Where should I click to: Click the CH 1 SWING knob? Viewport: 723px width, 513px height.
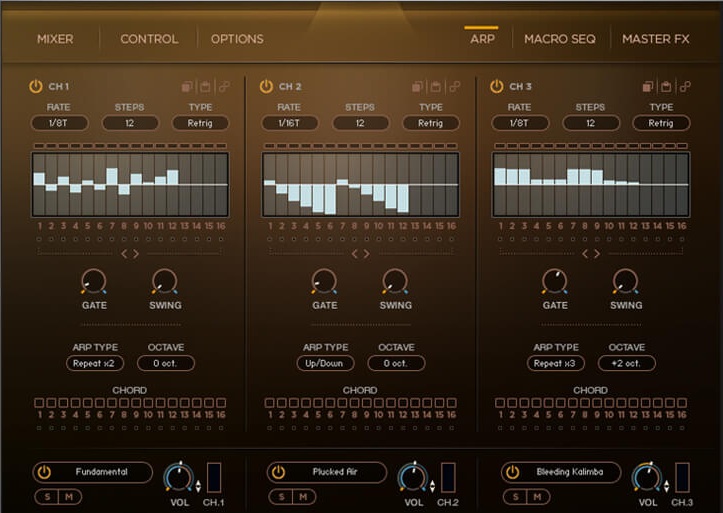pyautogui.click(x=165, y=281)
